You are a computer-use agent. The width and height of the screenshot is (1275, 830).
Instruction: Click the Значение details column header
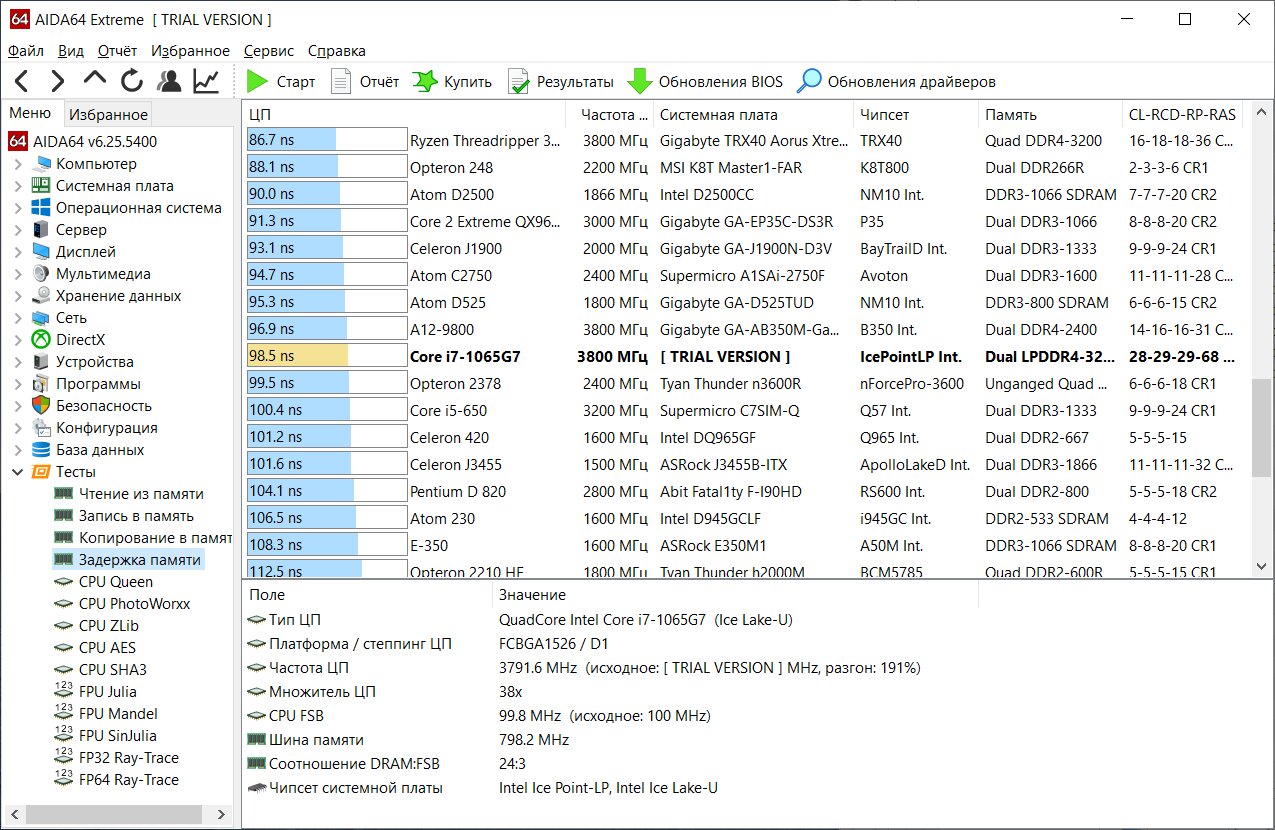[x=735, y=595]
